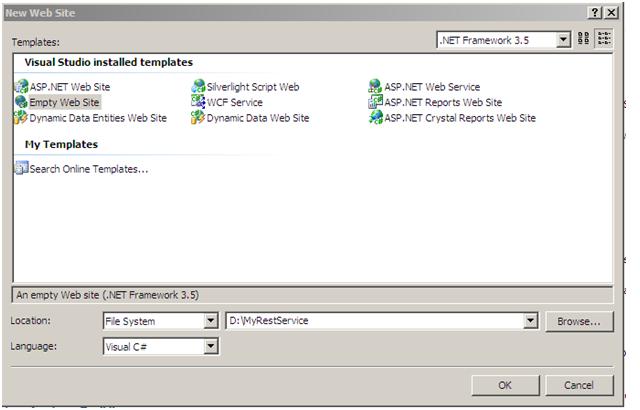Click the empty Web site description status text
The height and width of the screenshot is (410, 640).
click(108, 295)
